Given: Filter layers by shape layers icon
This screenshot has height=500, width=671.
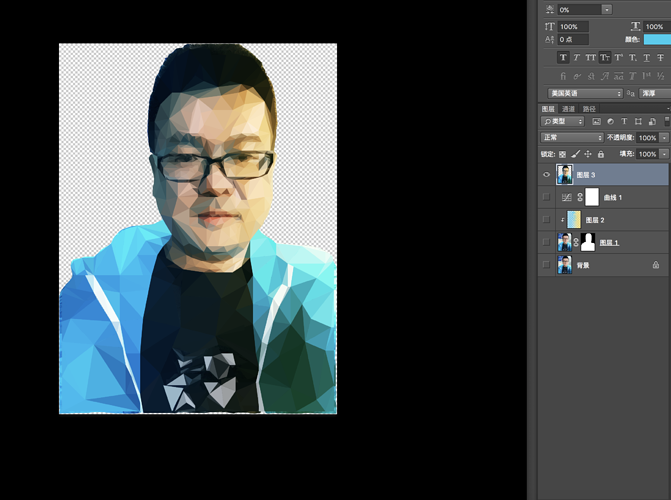Looking at the screenshot, I should click(x=638, y=122).
